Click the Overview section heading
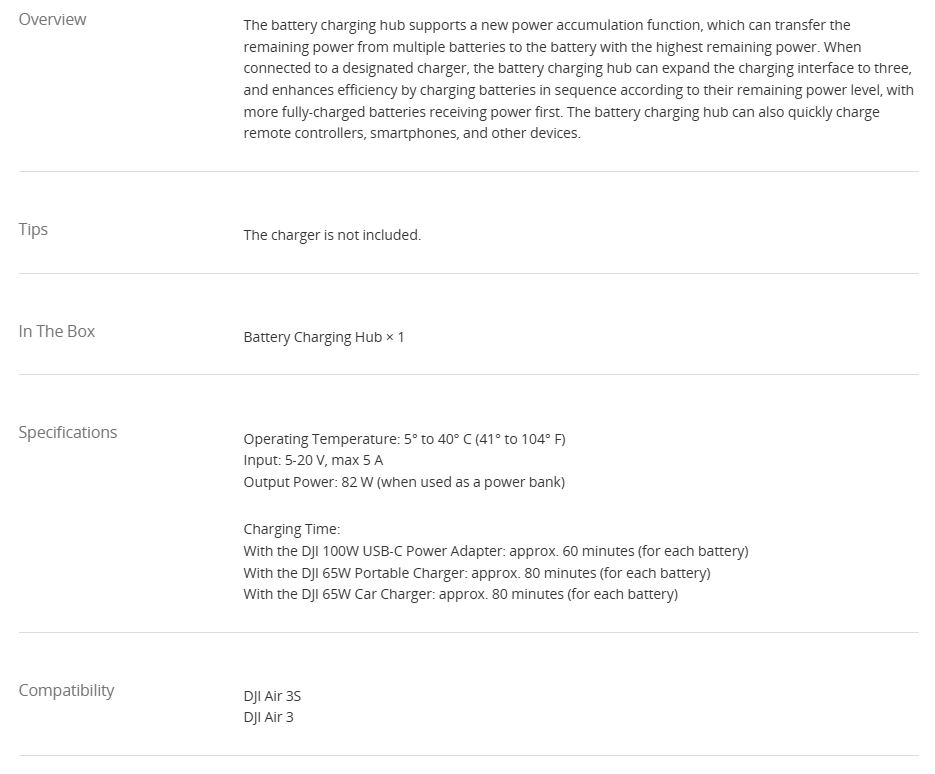This screenshot has width=935, height=774. click(x=52, y=19)
